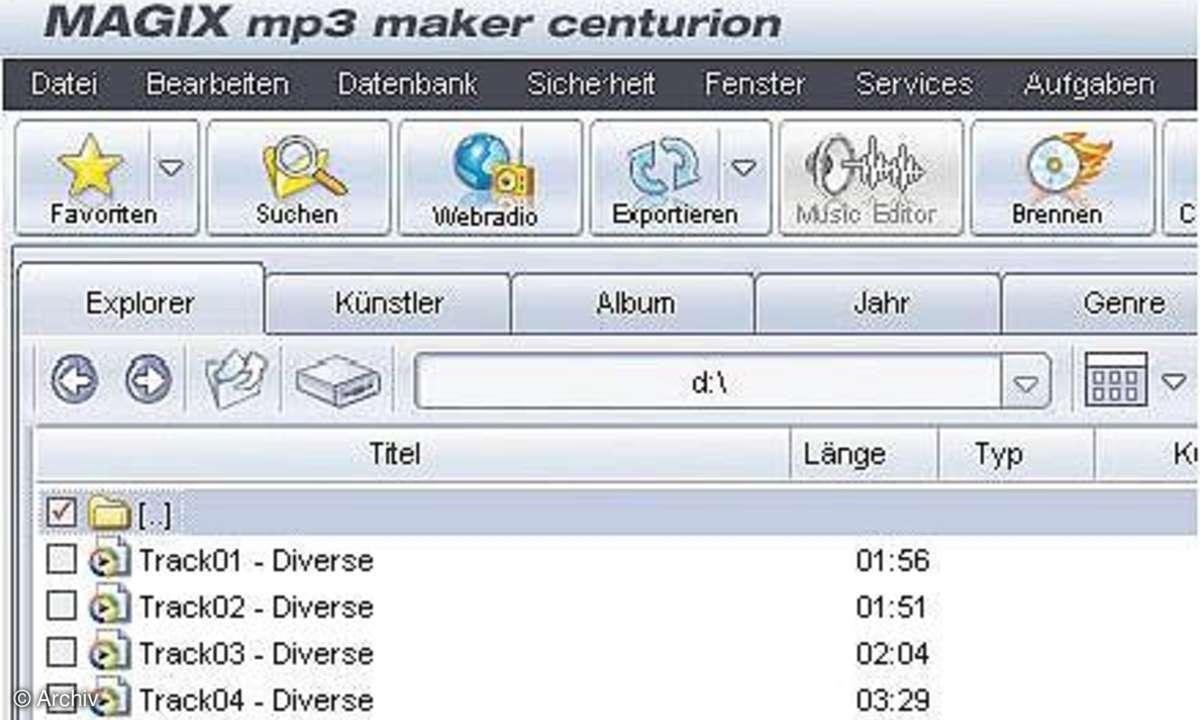Viewport: 1200px width, 720px height.
Task: Open the Brennen burn disc tool
Action: [1062, 178]
